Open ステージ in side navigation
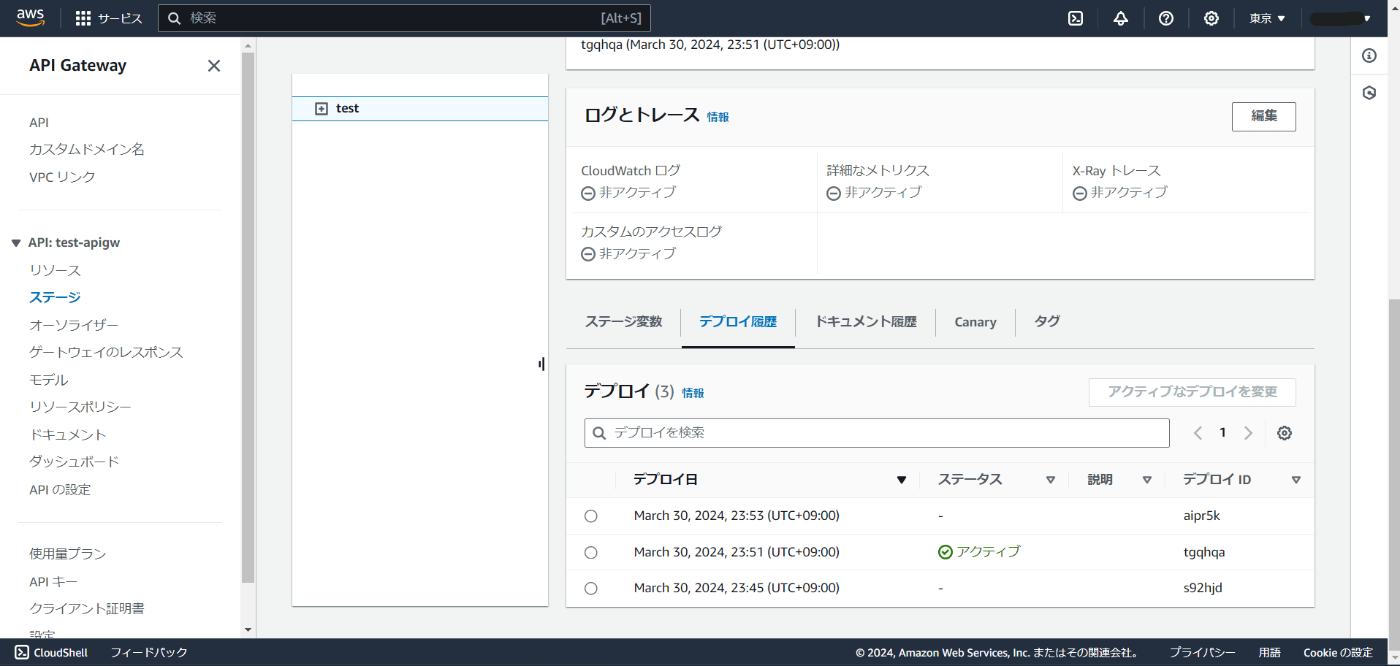The height and width of the screenshot is (666, 1400). tap(55, 297)
